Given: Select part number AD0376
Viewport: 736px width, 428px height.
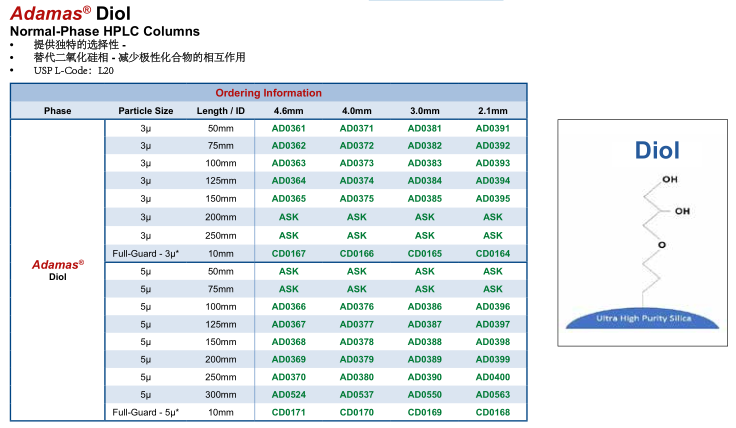Looking at the screenshot, I should pos(356,306).
